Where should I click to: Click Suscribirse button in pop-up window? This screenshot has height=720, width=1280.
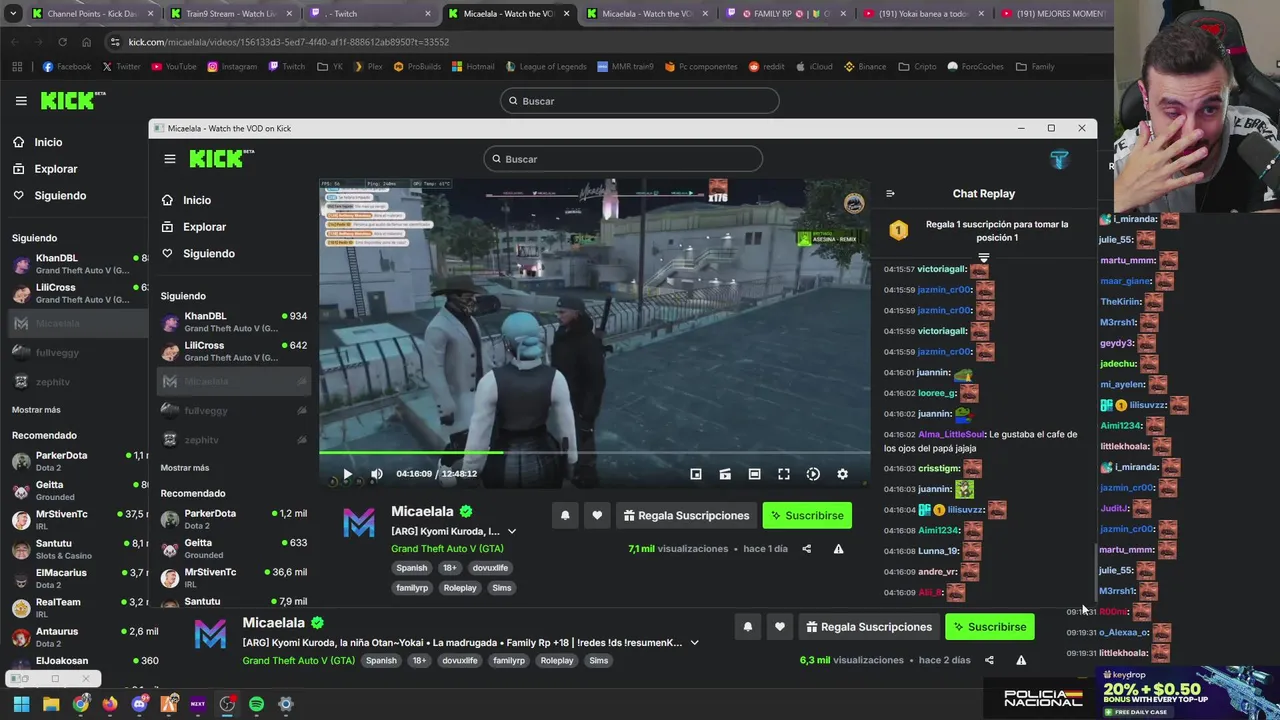point(807,516)
